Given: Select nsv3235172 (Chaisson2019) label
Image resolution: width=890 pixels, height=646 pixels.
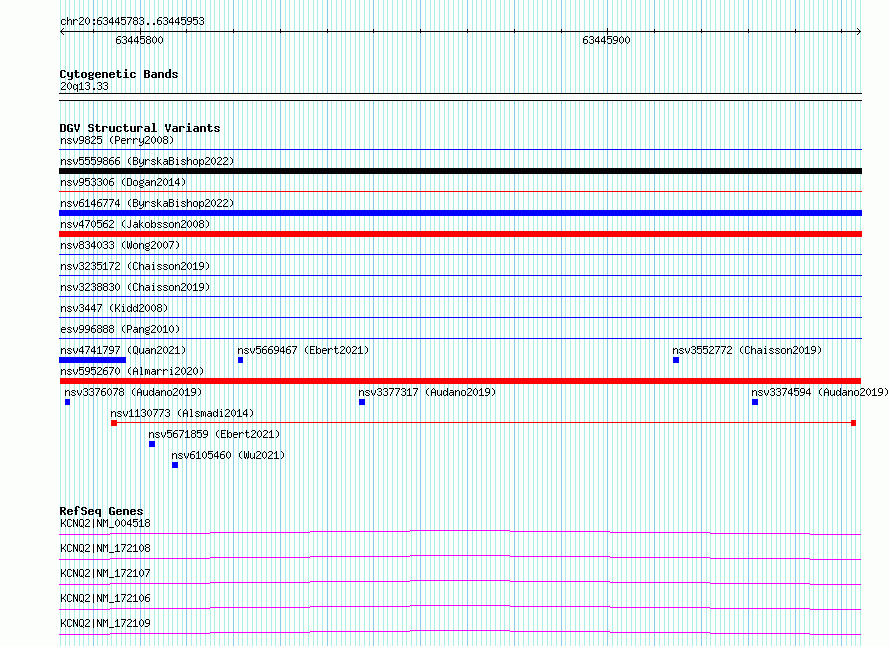Looking at the screenshot, I should [135, 266].
